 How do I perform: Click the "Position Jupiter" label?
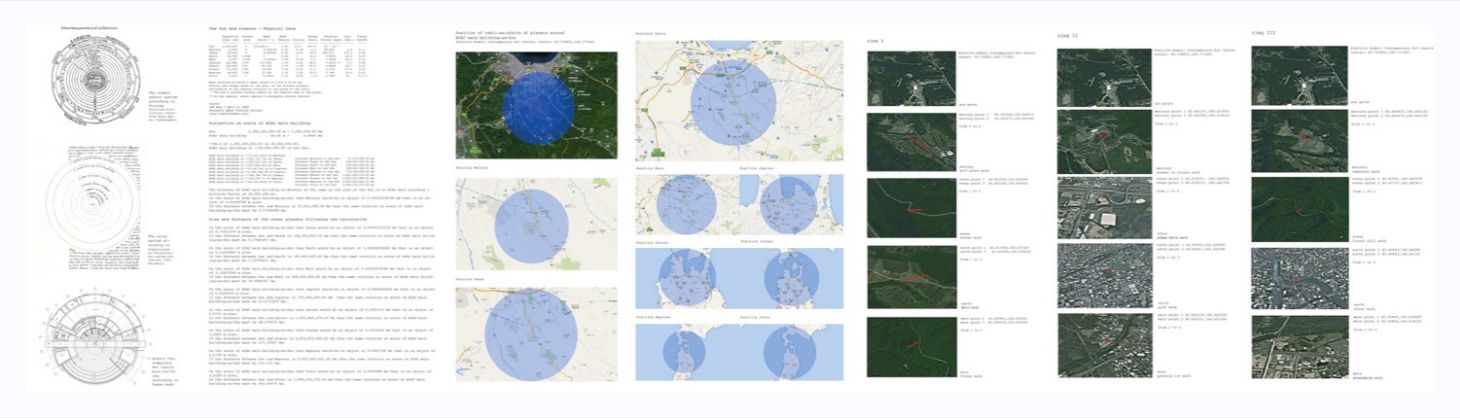(756, 170)
